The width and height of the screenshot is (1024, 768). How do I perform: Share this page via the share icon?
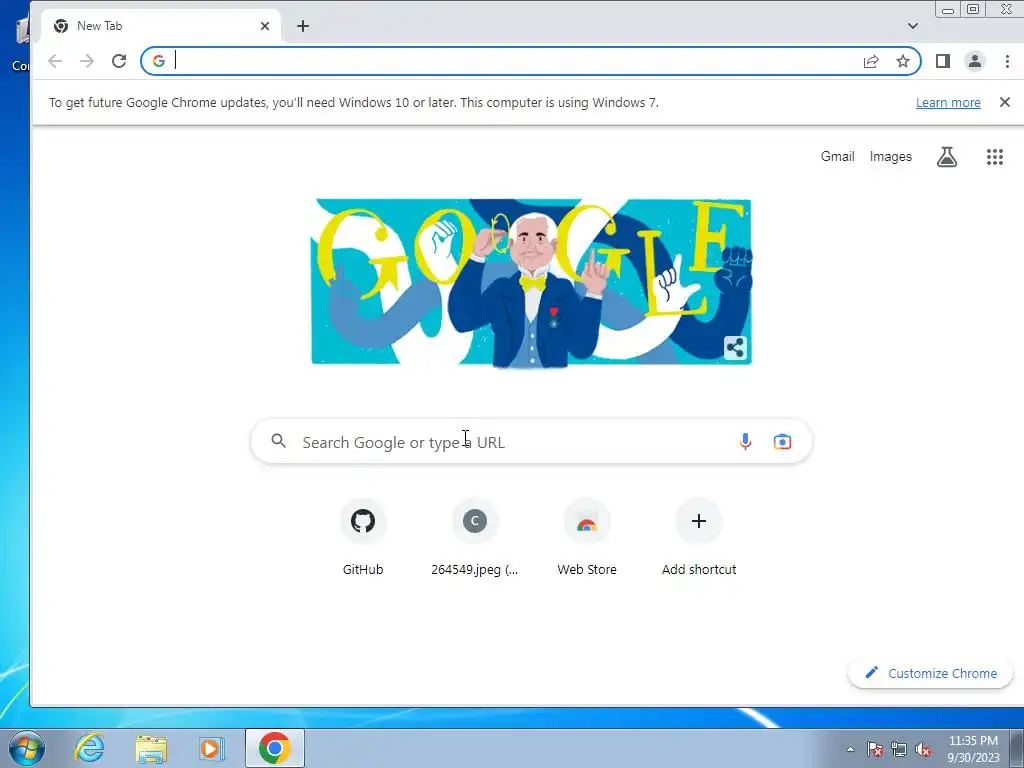point(871,61)
